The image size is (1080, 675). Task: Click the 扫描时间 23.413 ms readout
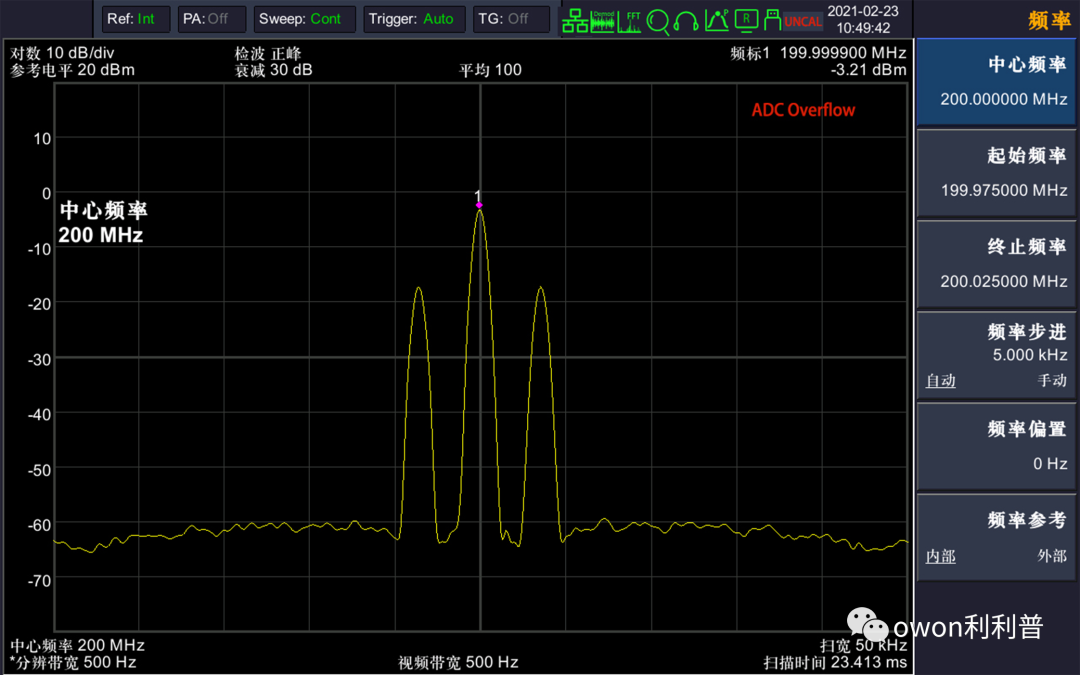tap(835, 663)
